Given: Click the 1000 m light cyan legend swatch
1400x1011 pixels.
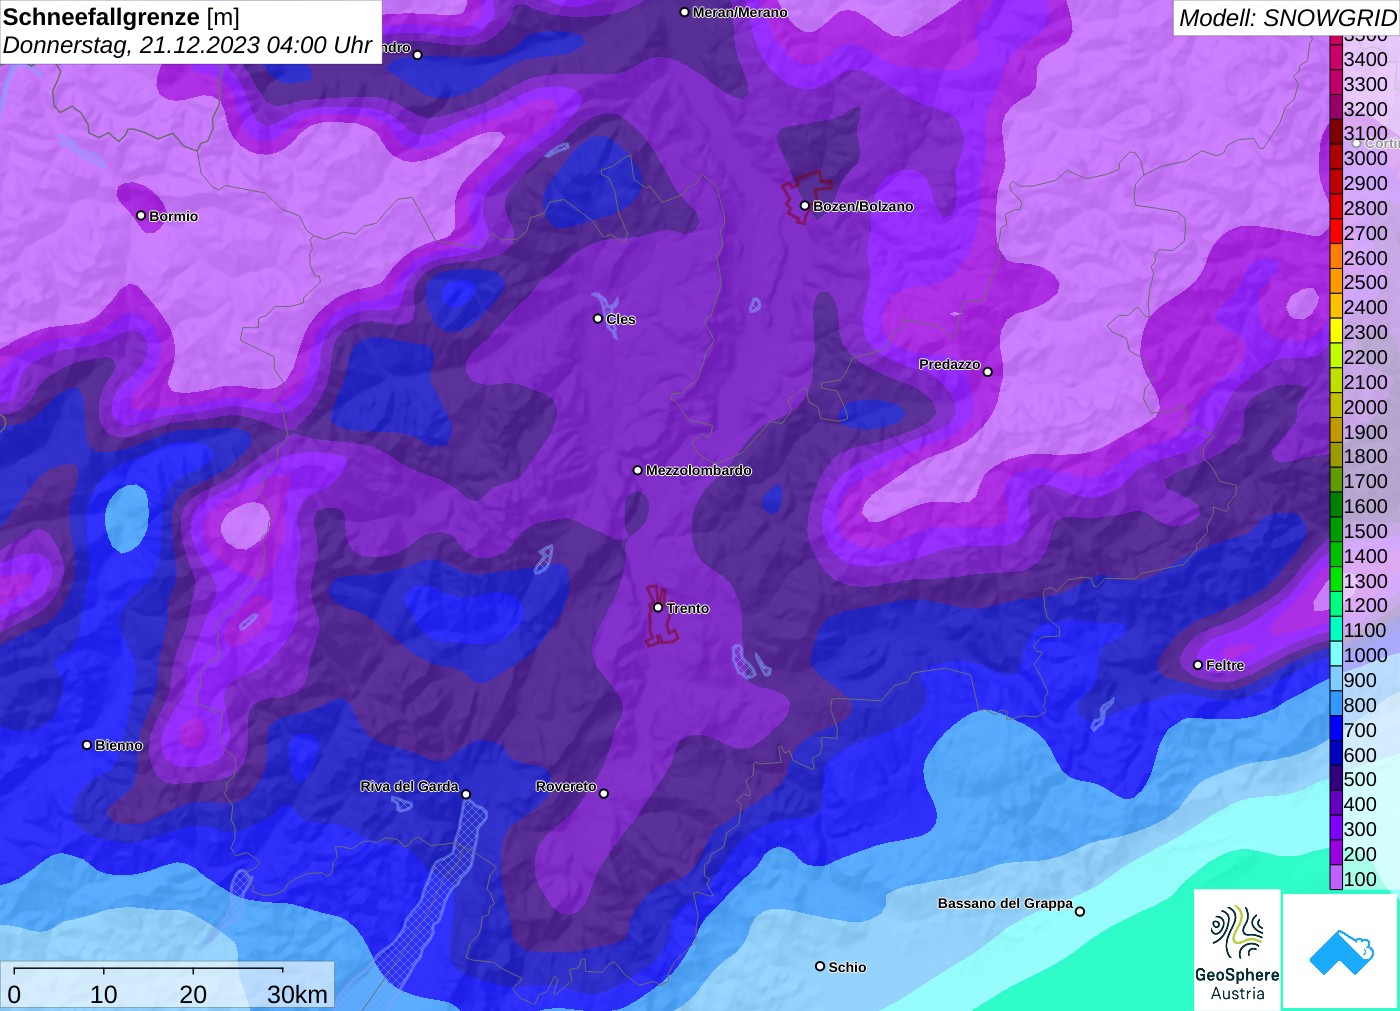Looking at the screenshot, I should click(1336, 655).
